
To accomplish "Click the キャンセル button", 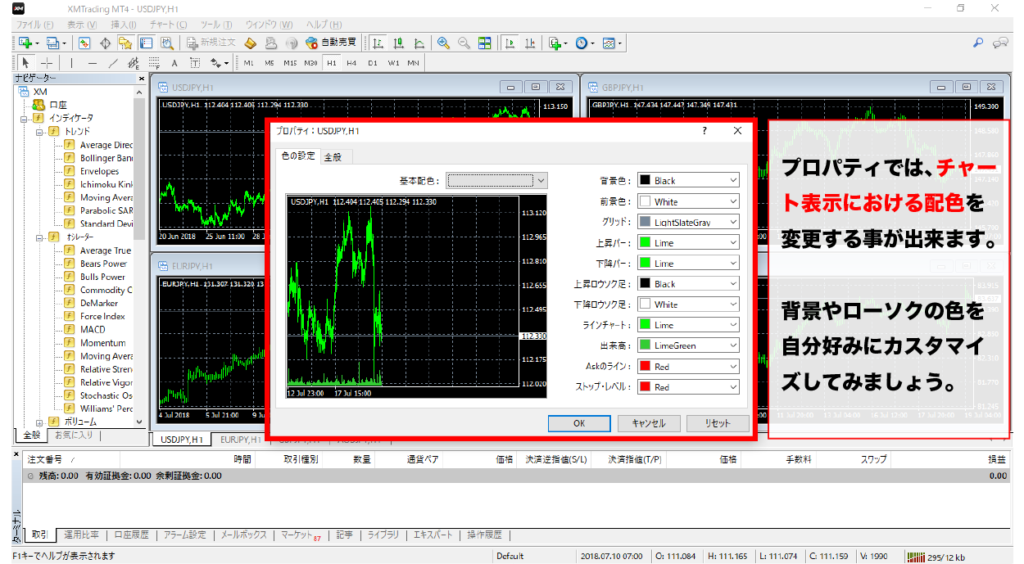I will (648, 423).
